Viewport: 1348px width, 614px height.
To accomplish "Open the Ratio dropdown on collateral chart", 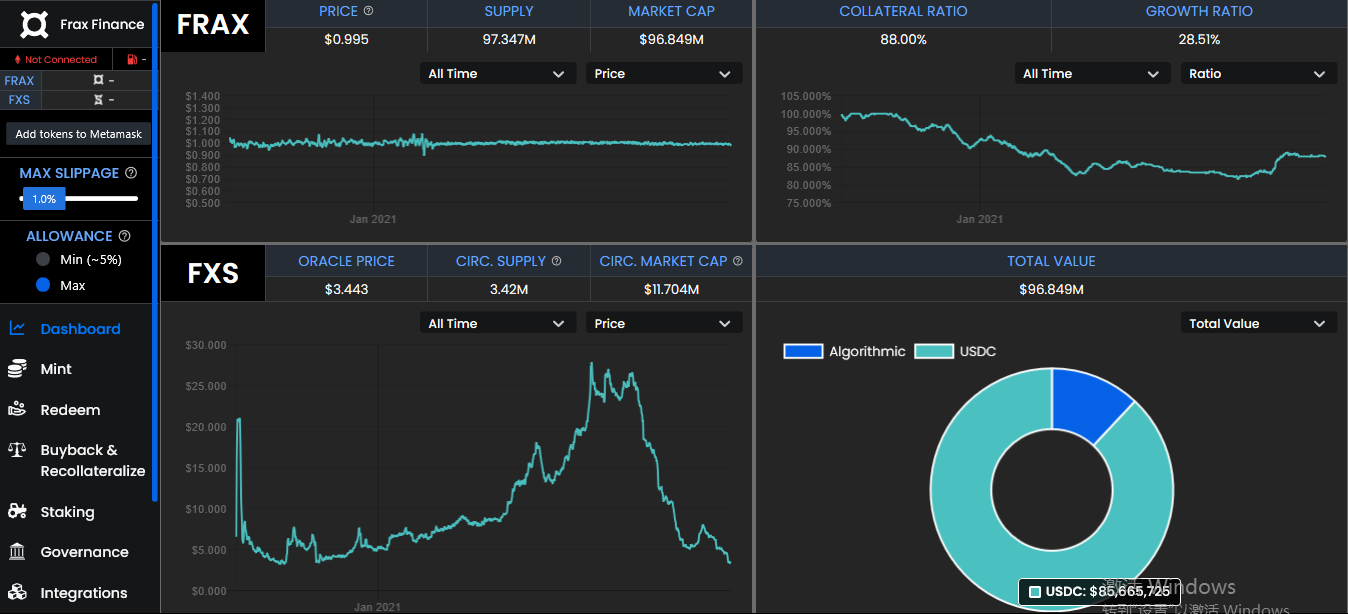I will tap(1258, 74).
